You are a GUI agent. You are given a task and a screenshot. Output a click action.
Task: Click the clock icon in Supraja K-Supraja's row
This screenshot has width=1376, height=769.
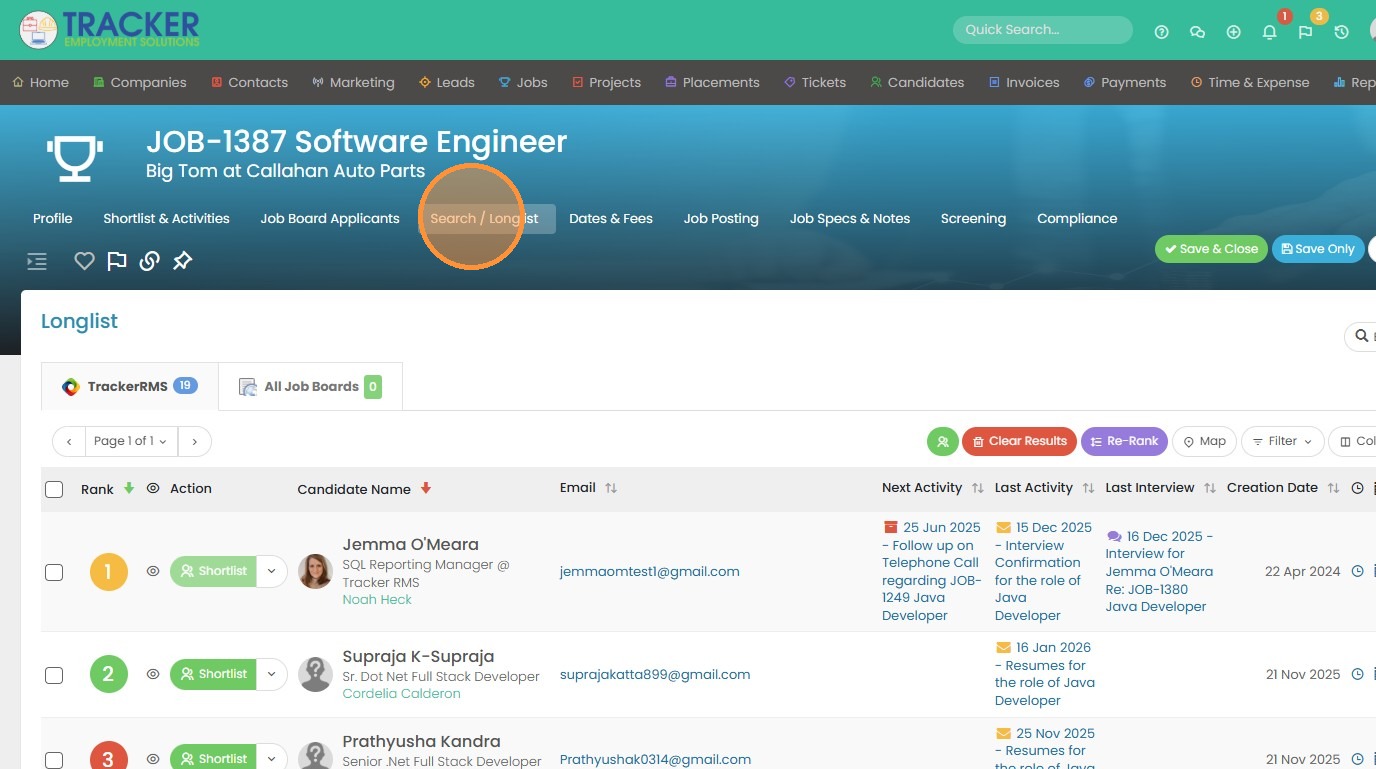tap(1357, 674)
